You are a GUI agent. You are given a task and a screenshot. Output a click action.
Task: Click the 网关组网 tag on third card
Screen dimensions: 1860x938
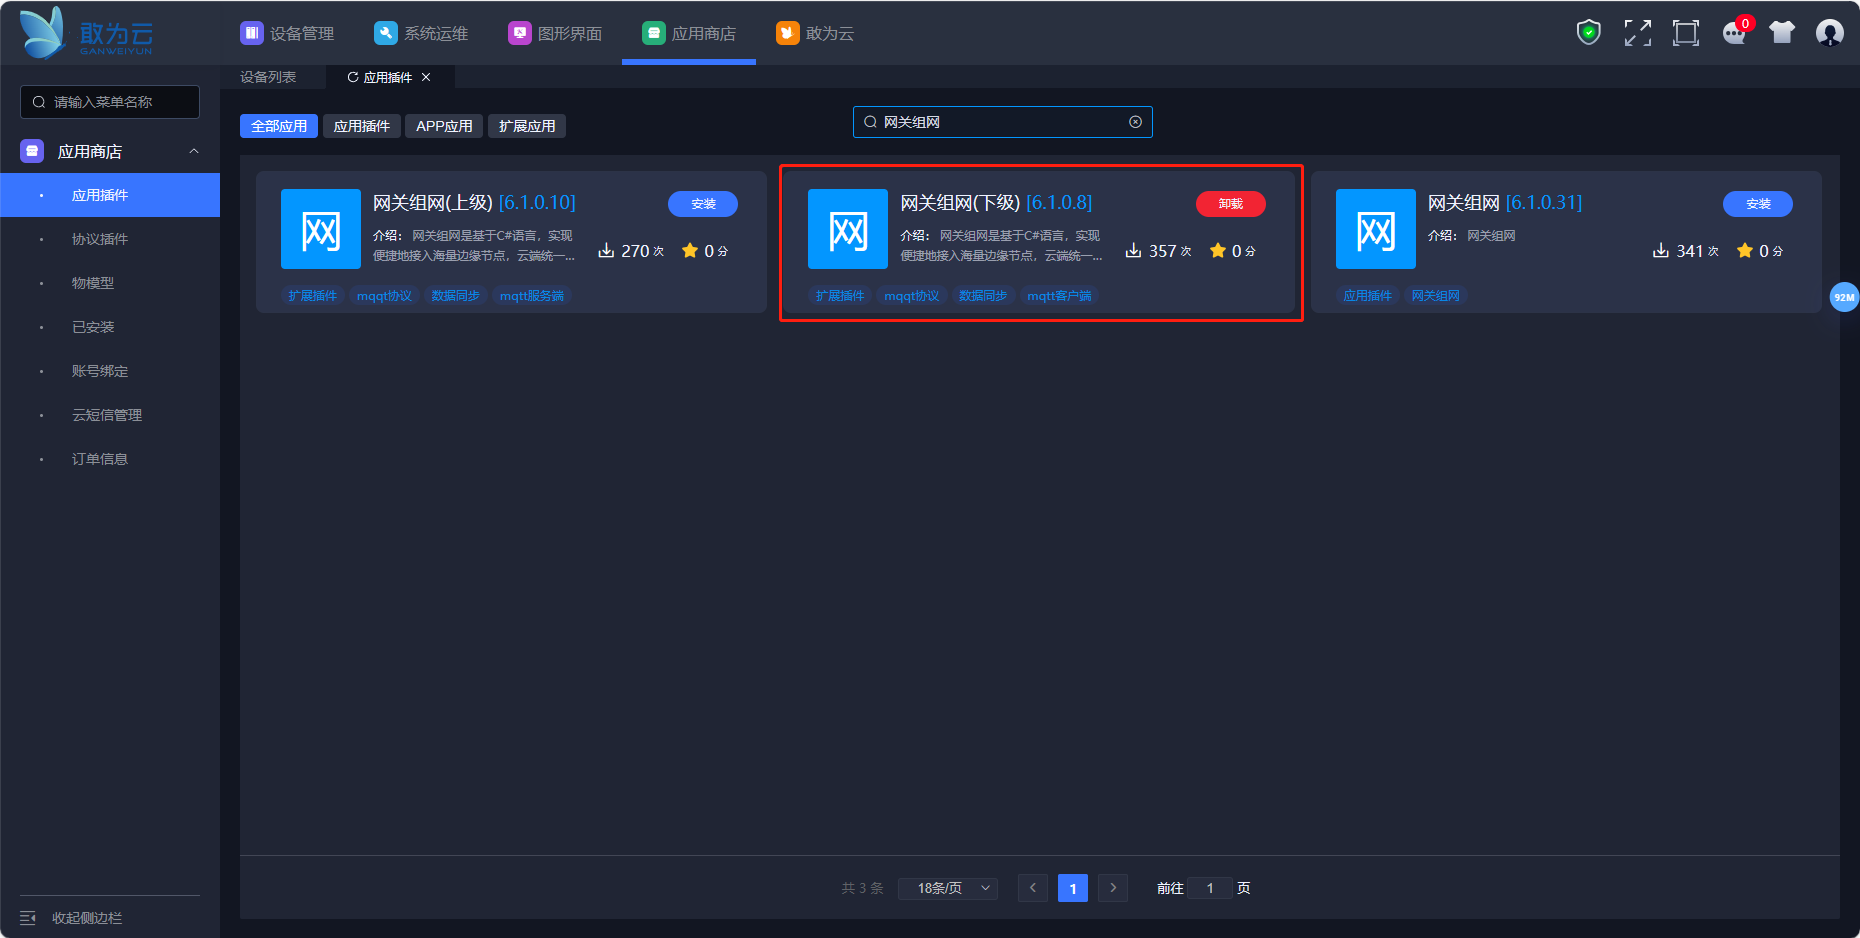[x=1435, y=296]
